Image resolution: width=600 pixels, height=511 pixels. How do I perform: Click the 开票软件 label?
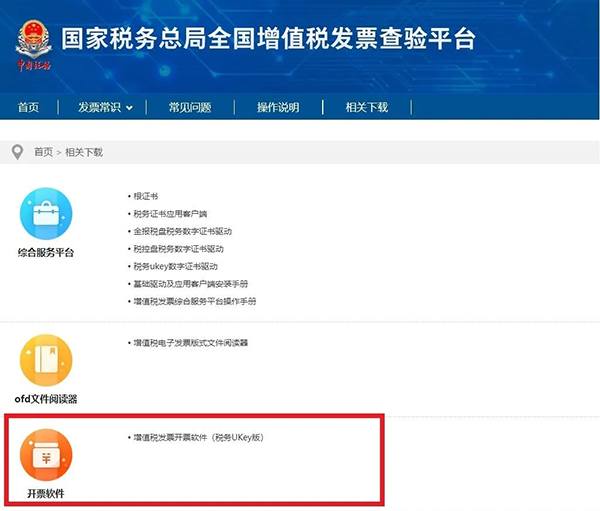point(46,493)
